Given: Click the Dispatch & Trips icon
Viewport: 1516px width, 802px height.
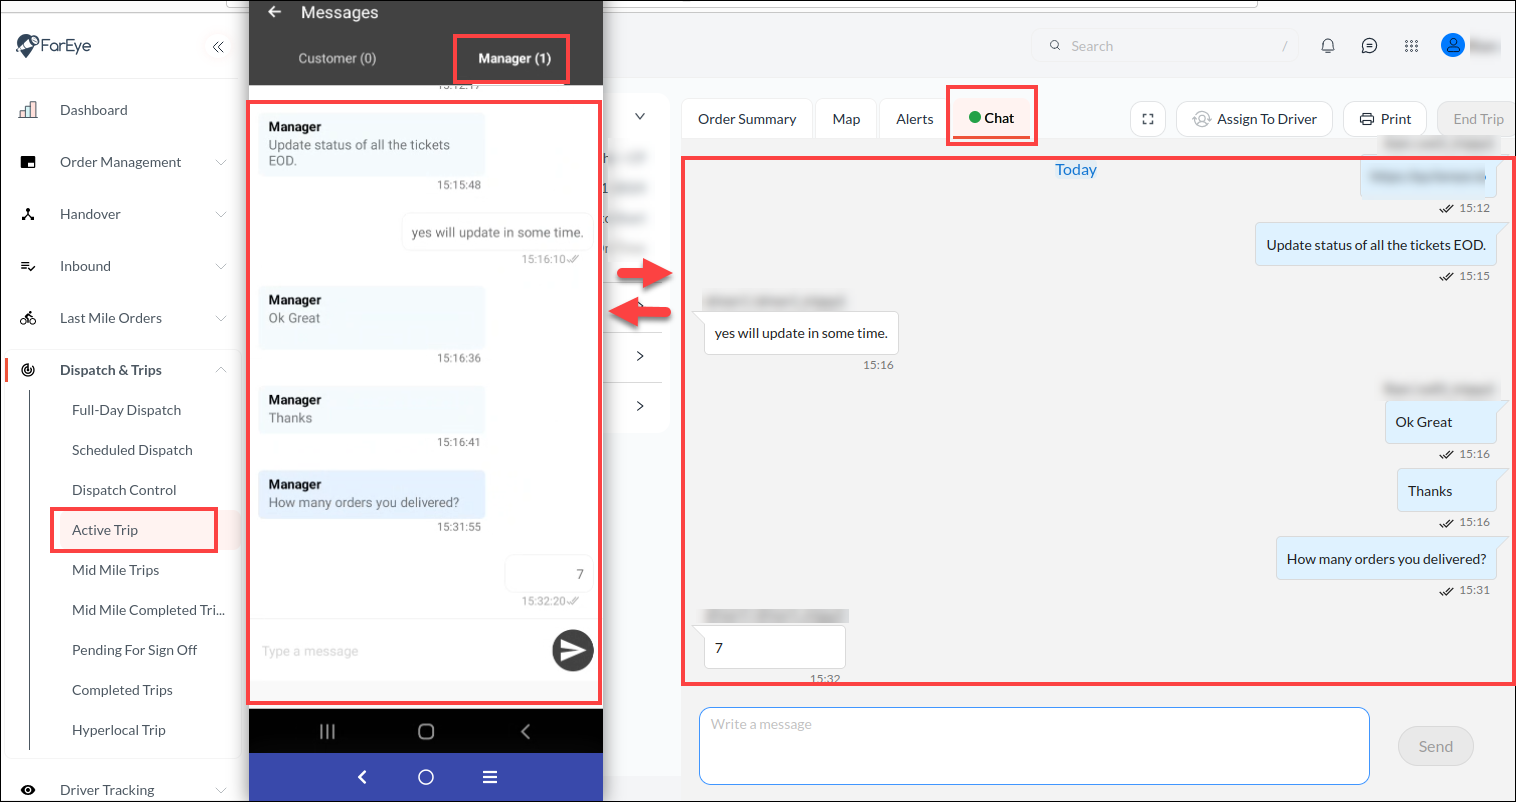Looking at the screenshot, I should tap(28, 370).
